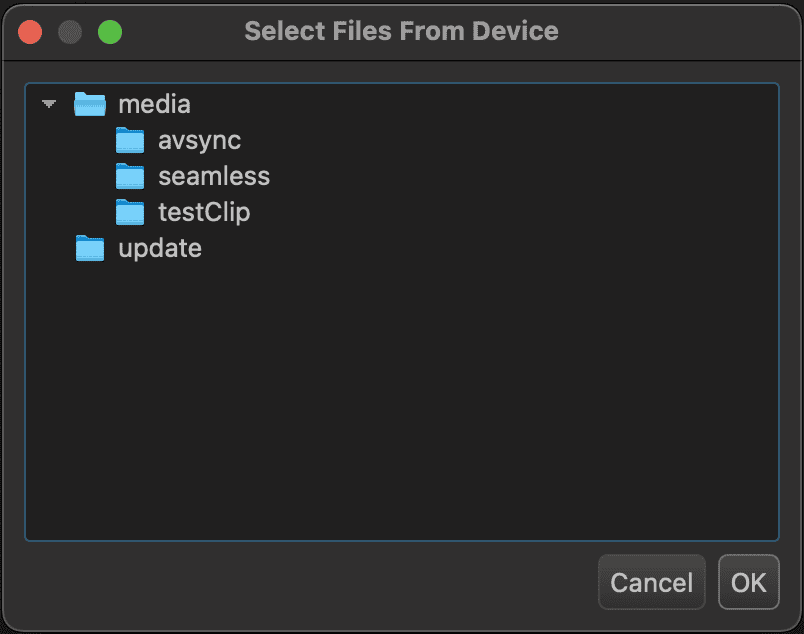804x634 pixels.
Task: Click the update folder icon
Action: [x=90, y=249]
